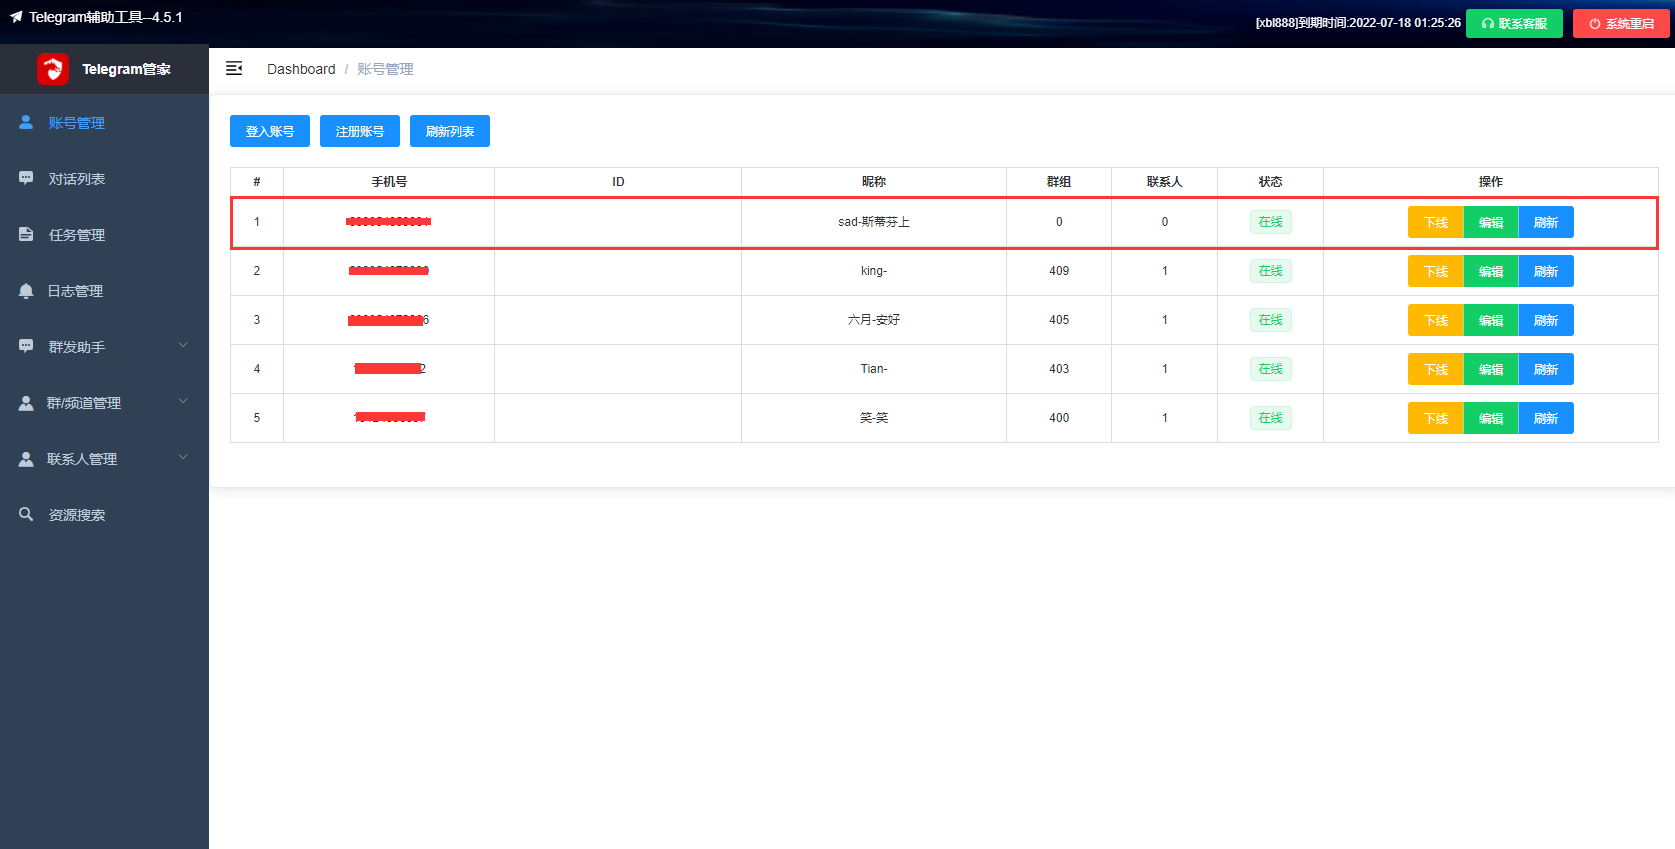Open 资源搜索 in the sidebar
This screenshot has width=1675, height=849.
104,515
